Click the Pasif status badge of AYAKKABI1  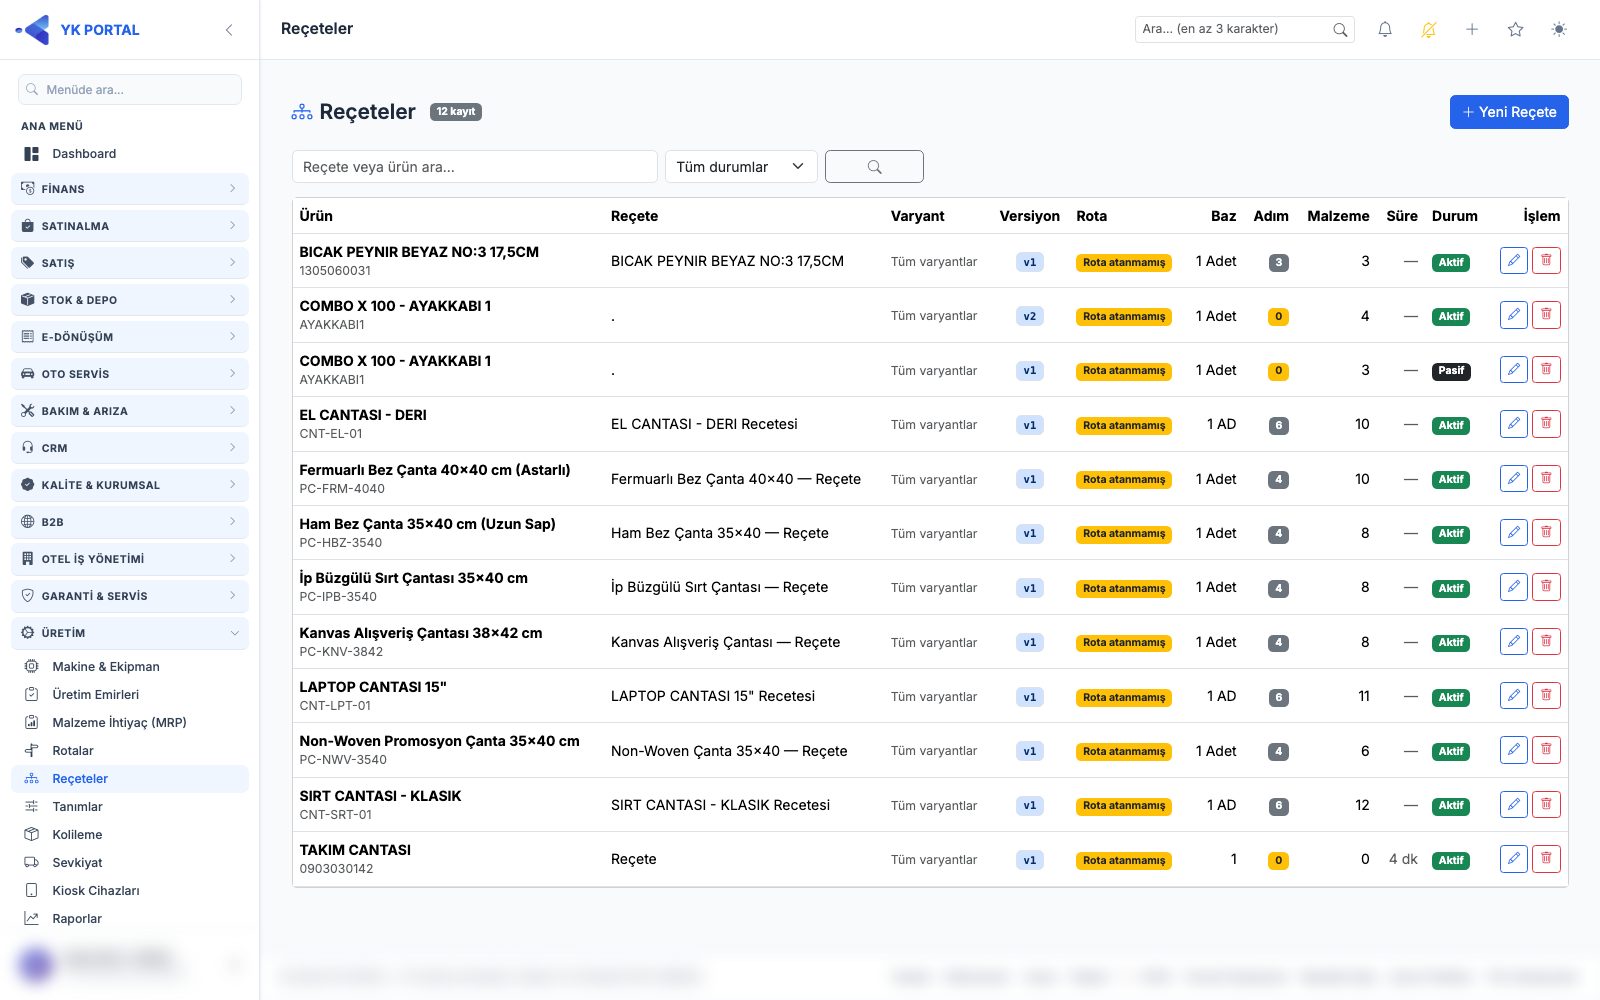[x=1451, y=371]
